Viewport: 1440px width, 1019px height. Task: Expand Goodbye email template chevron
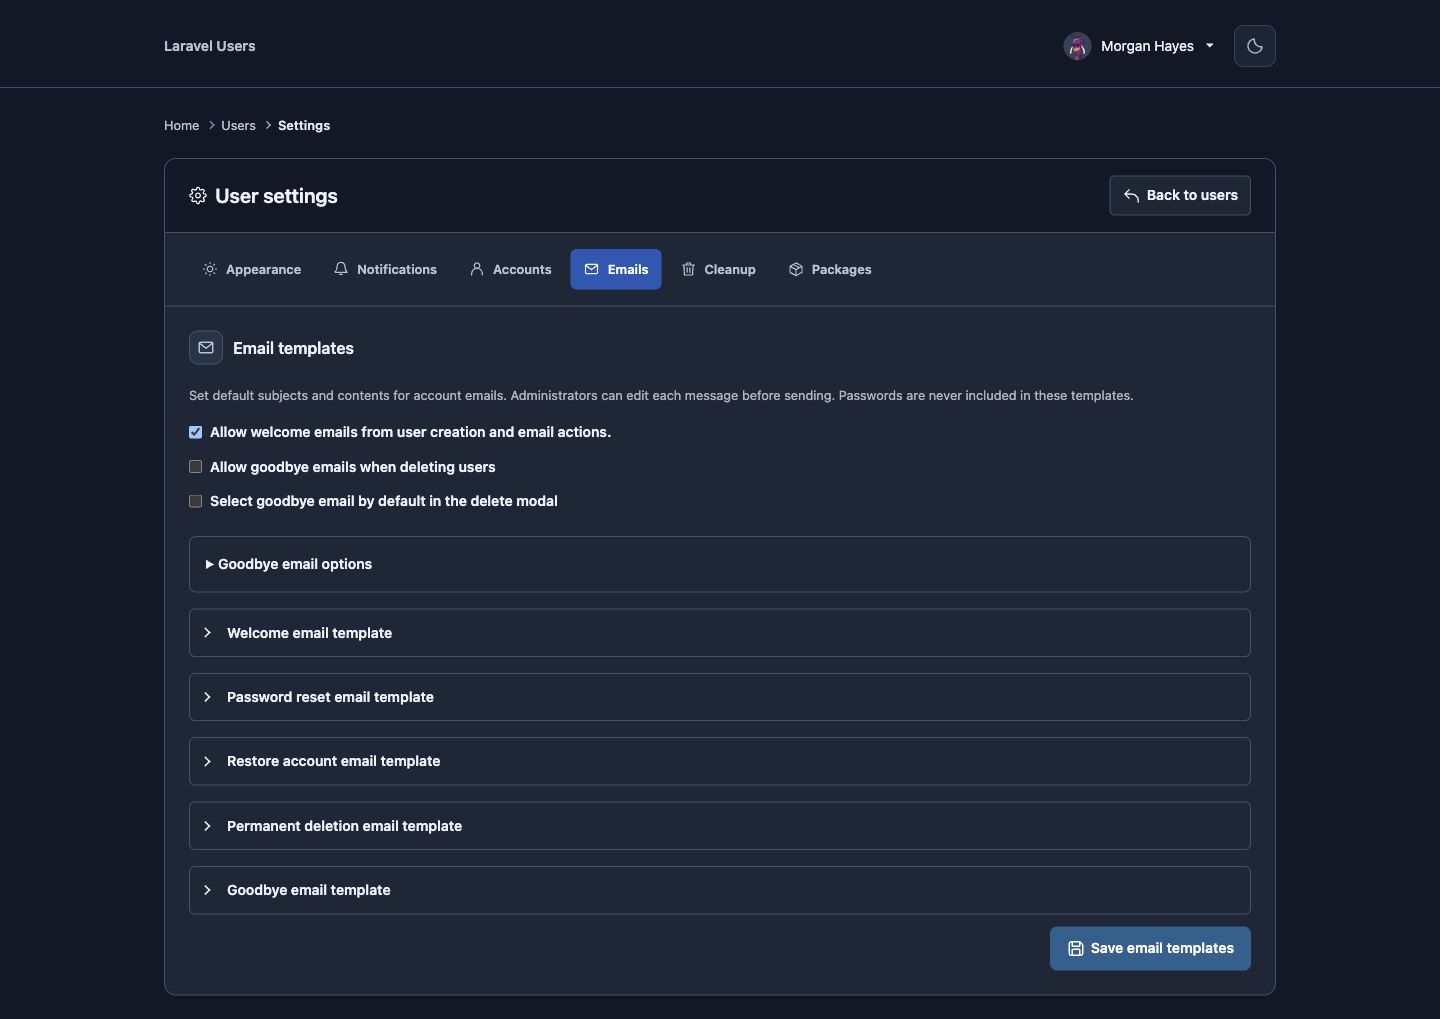tap(207, 890)
